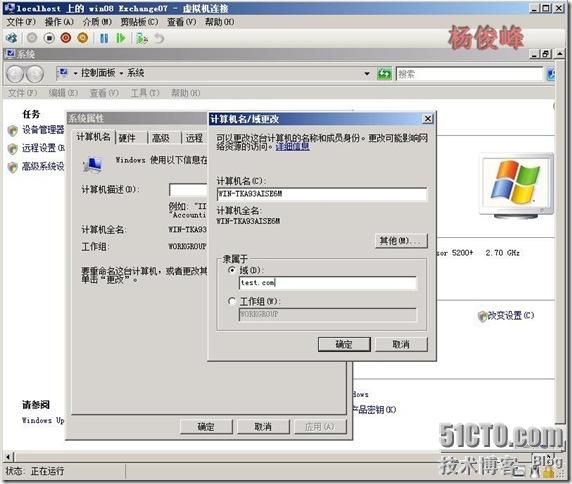Open the 帮助(H) menu of VM connection
Screen dimensions: 572x484
(x=219, y=22)
